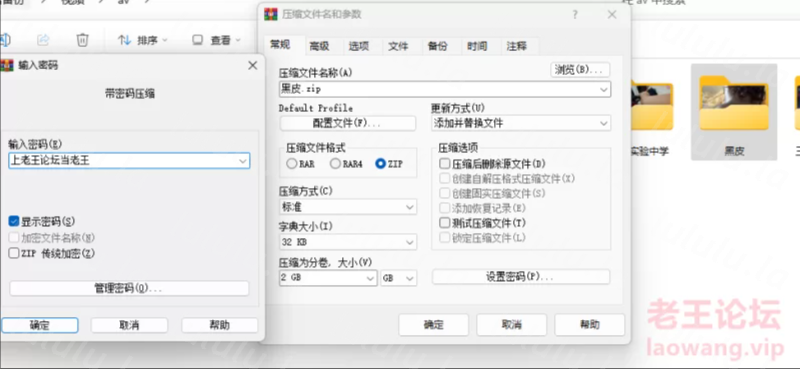This screenshot has height=369, width=800.
Task: Click the WinRAR icon in 压缩文件名和参数 title bar
Action: (x=270, y=14)
